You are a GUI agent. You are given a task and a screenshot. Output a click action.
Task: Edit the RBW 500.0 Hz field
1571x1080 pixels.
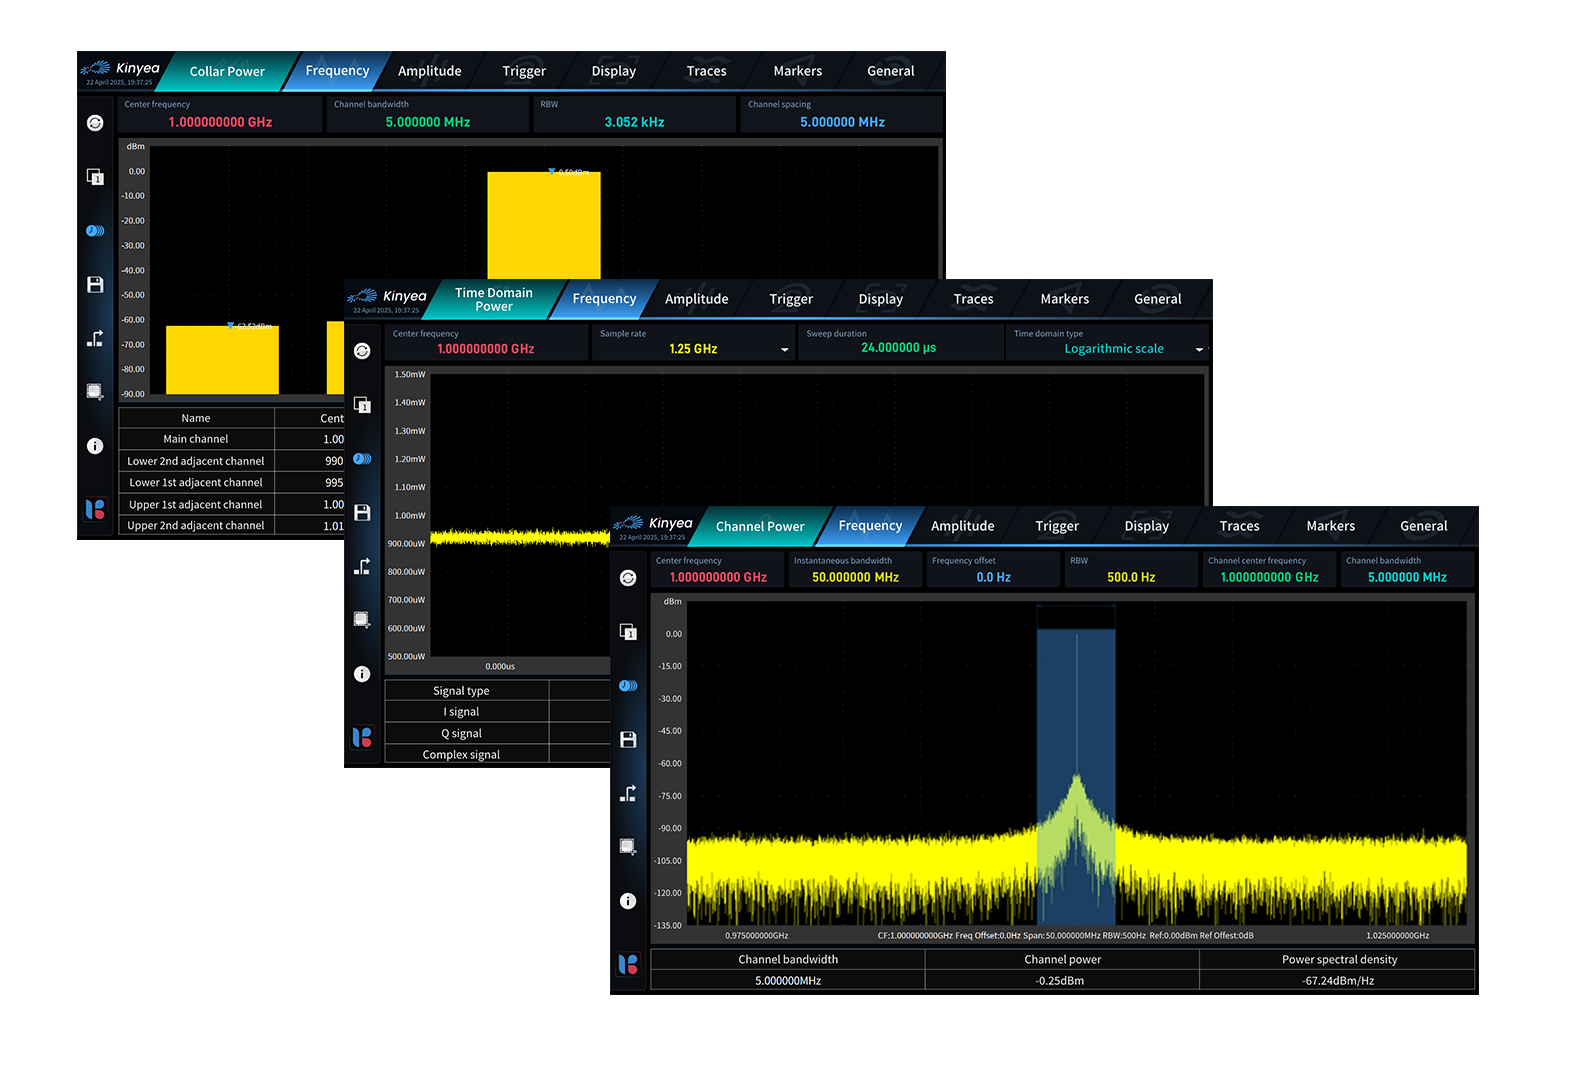click(1131, 577)
